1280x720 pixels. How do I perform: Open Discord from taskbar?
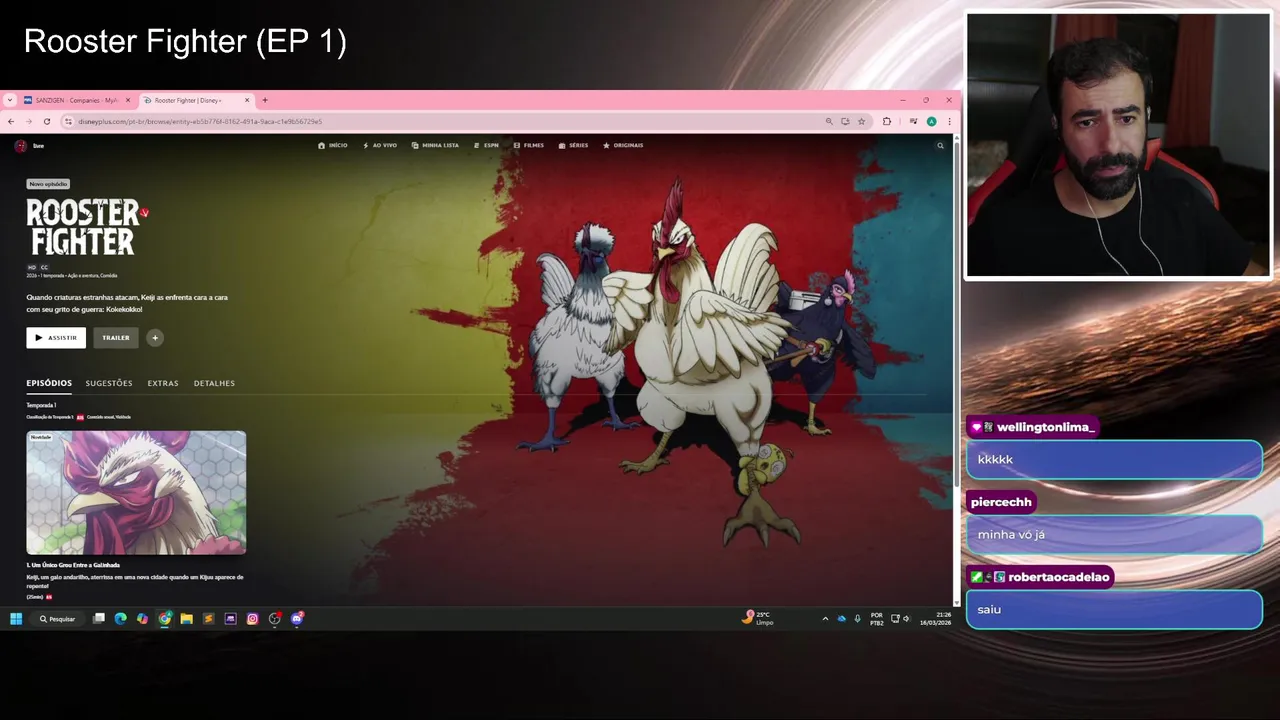point(297,619)
